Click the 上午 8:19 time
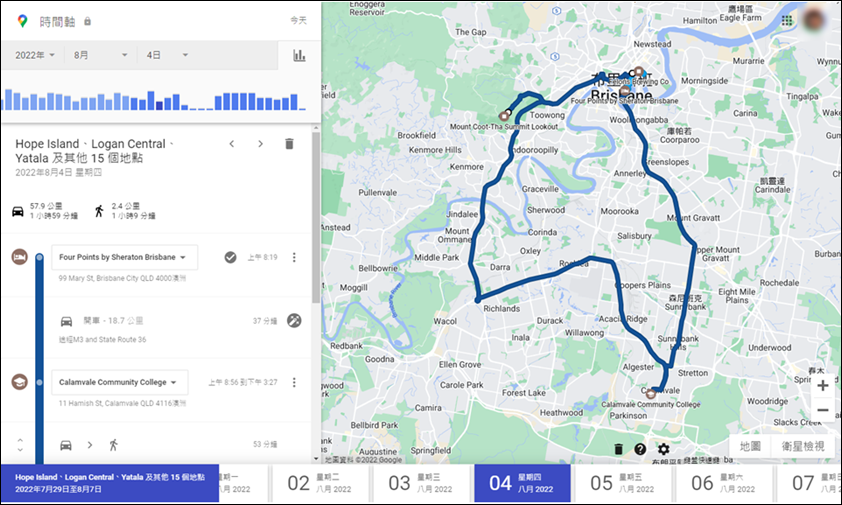Screen dimensions: 842x505 (263, 257)
